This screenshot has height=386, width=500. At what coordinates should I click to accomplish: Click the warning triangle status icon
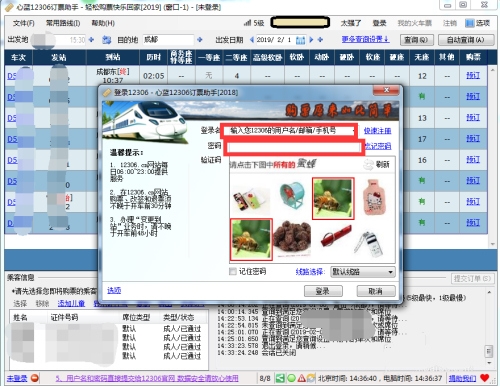[301, 378]
